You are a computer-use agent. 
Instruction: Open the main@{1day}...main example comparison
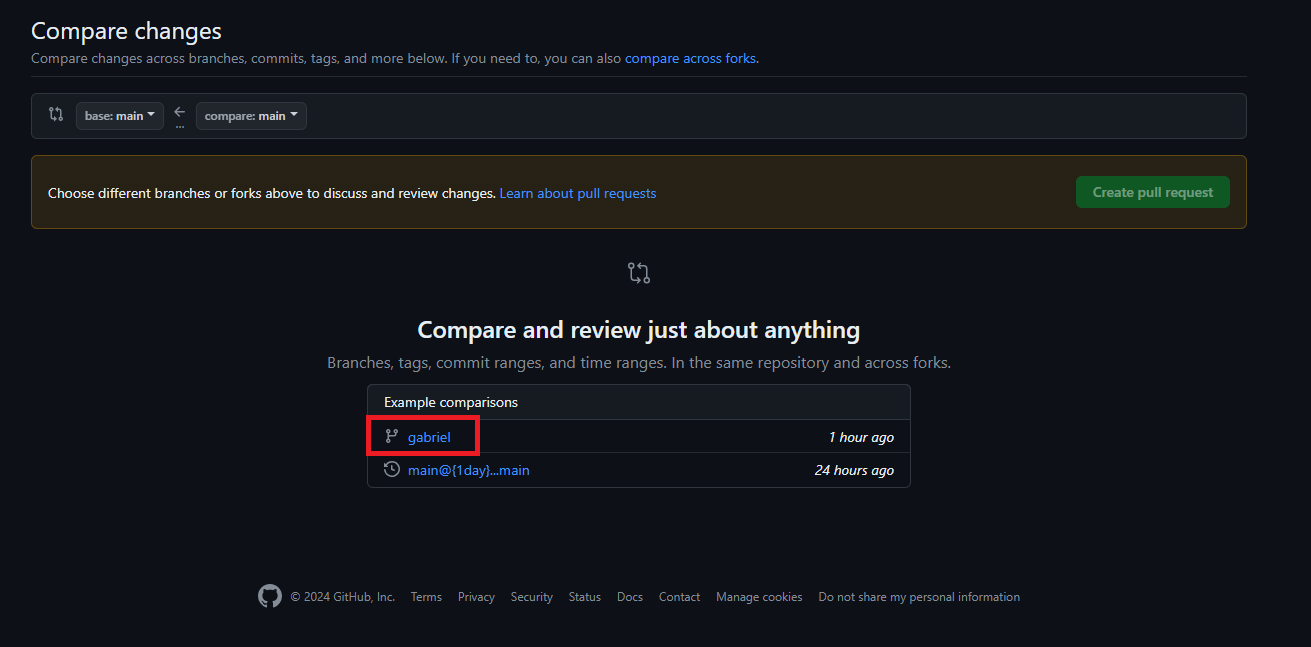(468, 470)
